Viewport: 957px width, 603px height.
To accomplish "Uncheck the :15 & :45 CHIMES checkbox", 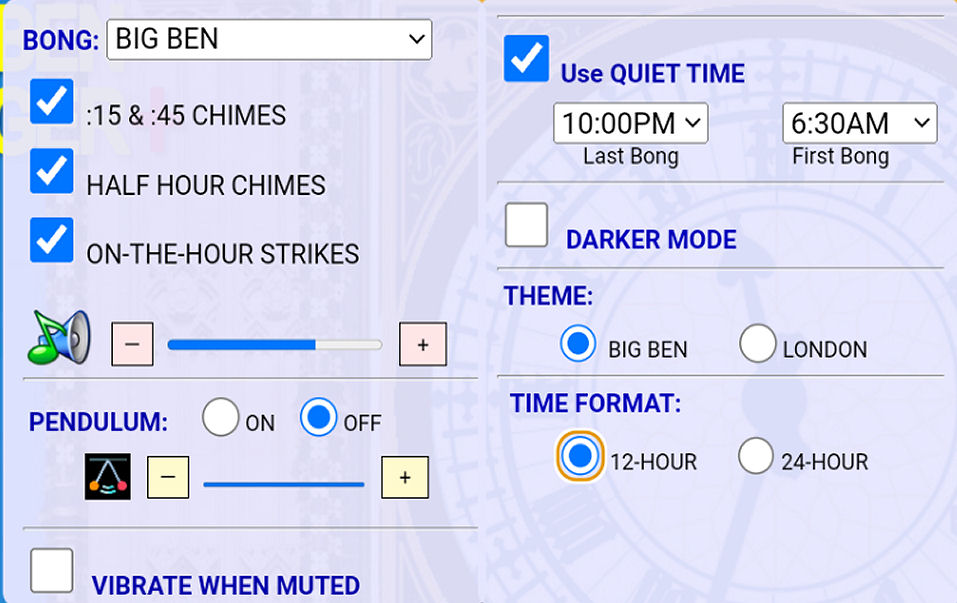I will [52, 102].
